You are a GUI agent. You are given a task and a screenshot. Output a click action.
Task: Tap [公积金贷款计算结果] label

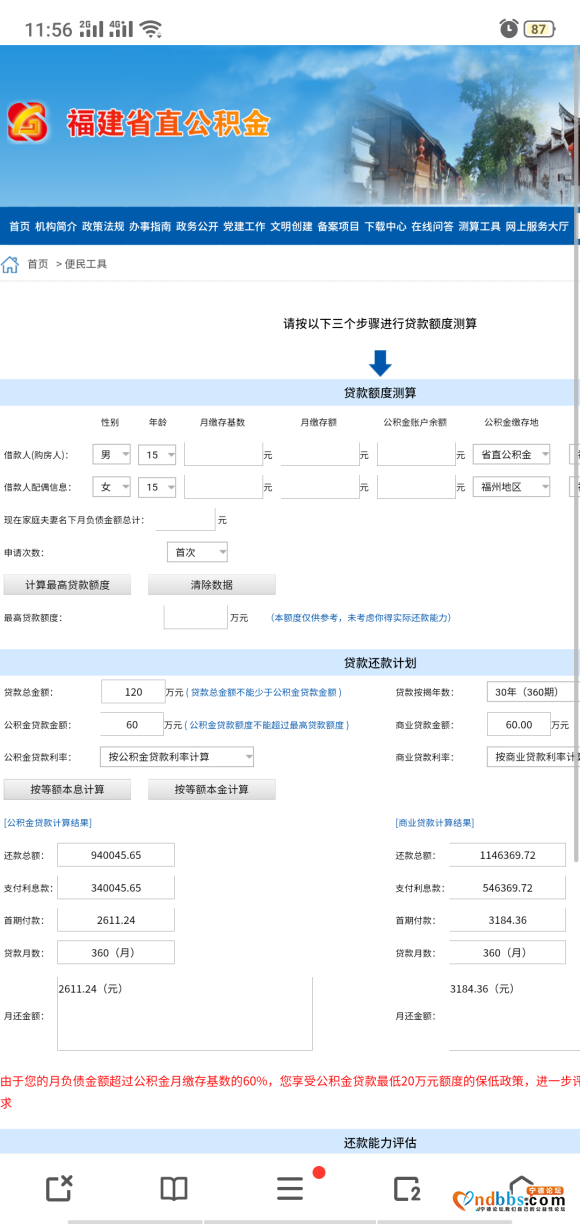[x=48, y=823]
